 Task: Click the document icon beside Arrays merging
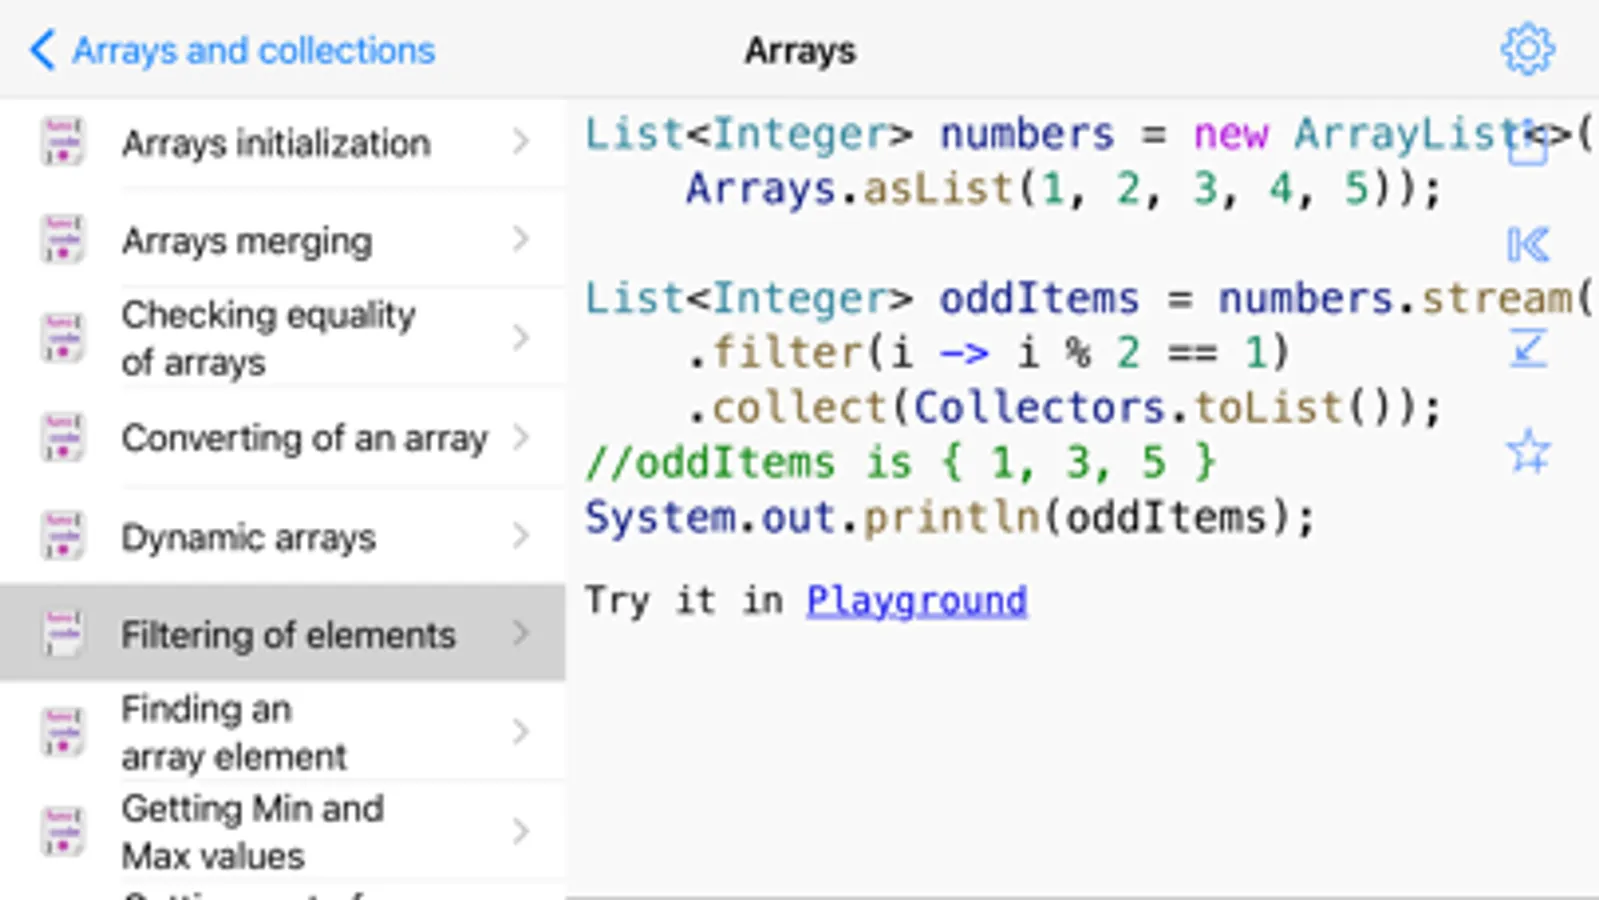click(62, 240)
